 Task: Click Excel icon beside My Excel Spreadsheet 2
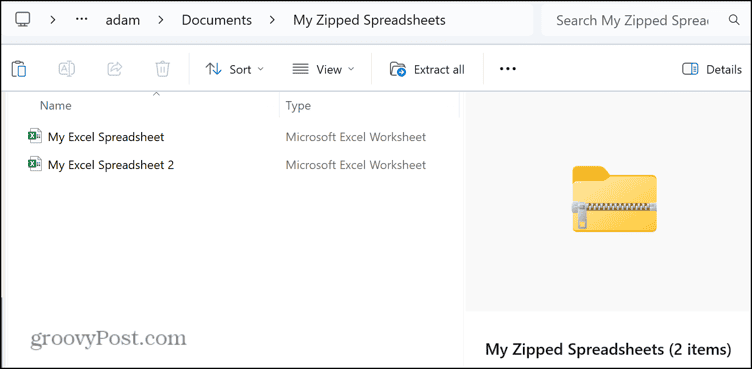35,164
